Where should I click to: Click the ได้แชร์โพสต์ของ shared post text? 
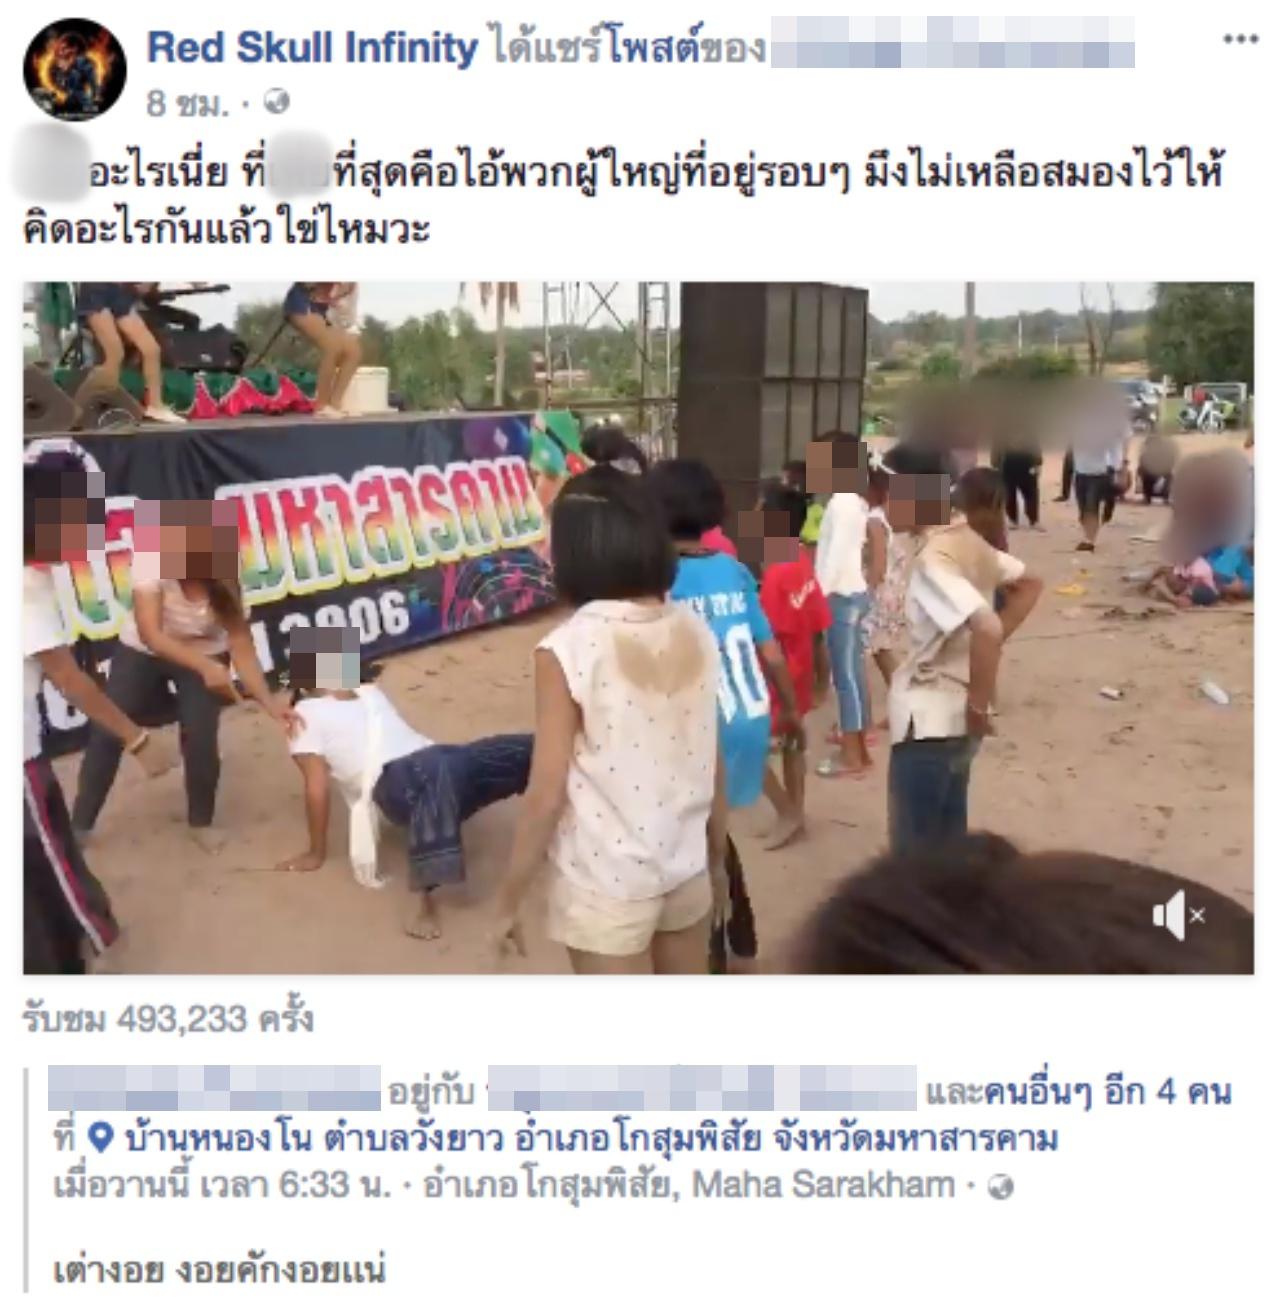pyautogui.click(x=627, y=48)
